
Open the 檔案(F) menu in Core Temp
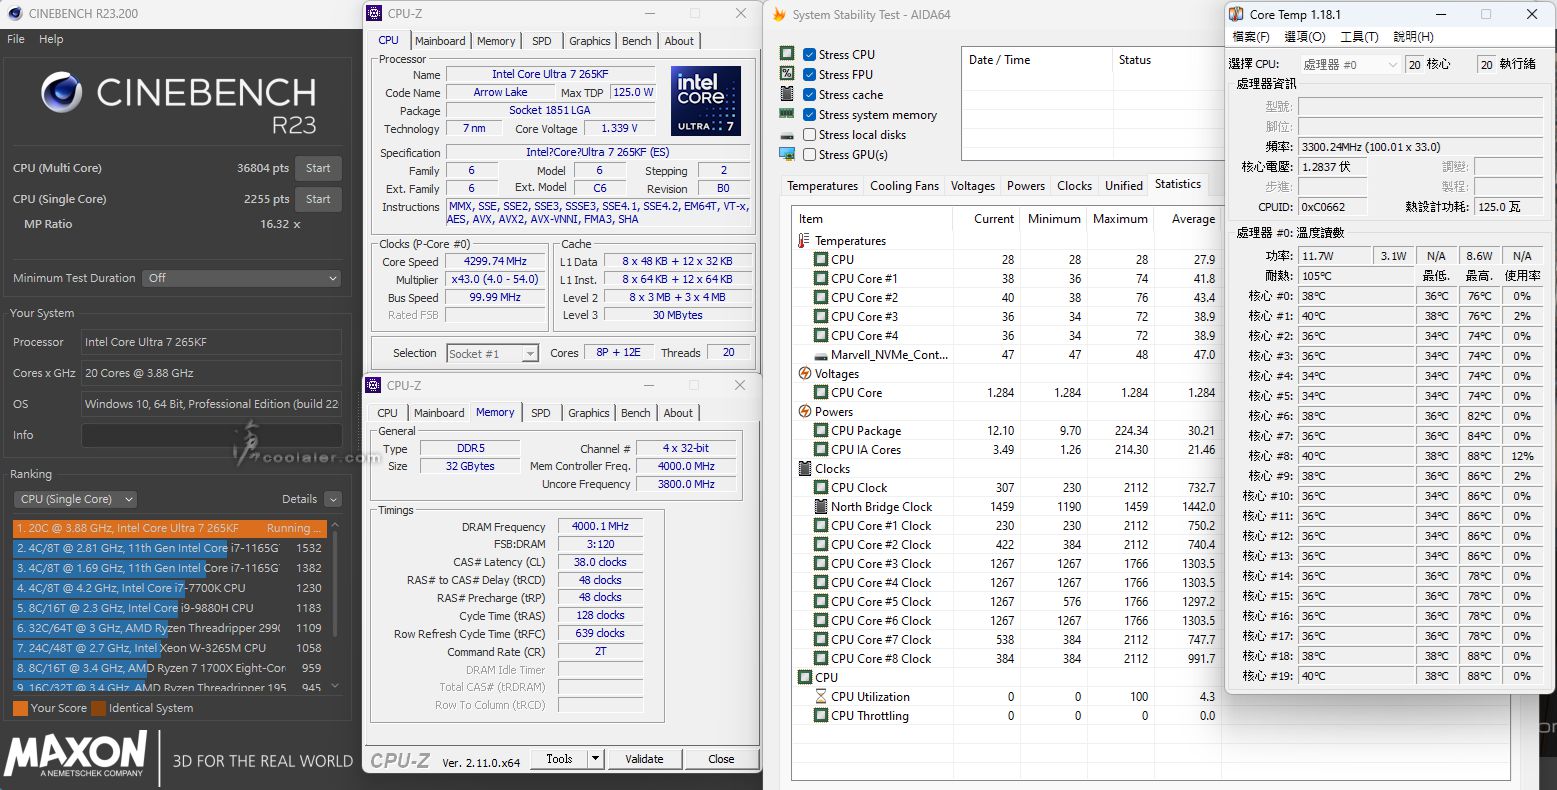point(1251,37)
